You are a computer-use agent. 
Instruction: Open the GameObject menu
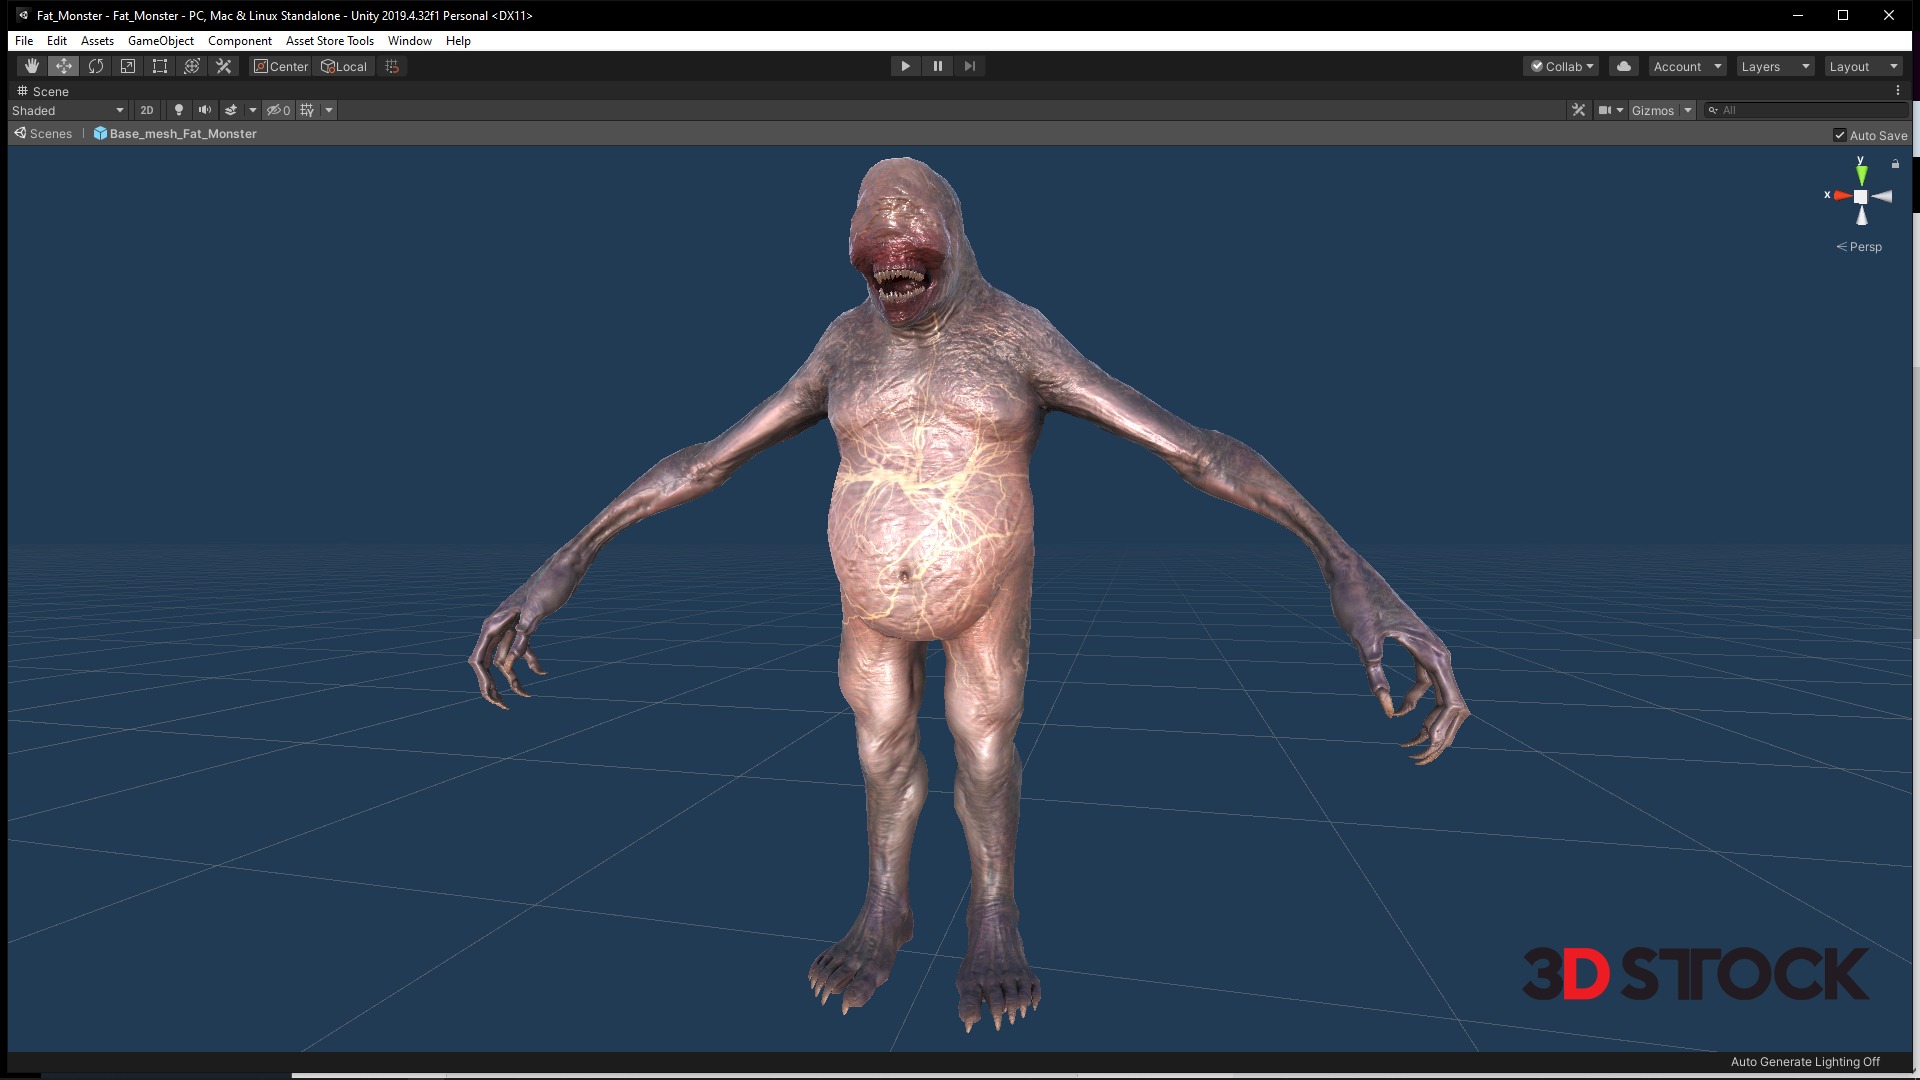pyautogui.click(x=161, y=41)
